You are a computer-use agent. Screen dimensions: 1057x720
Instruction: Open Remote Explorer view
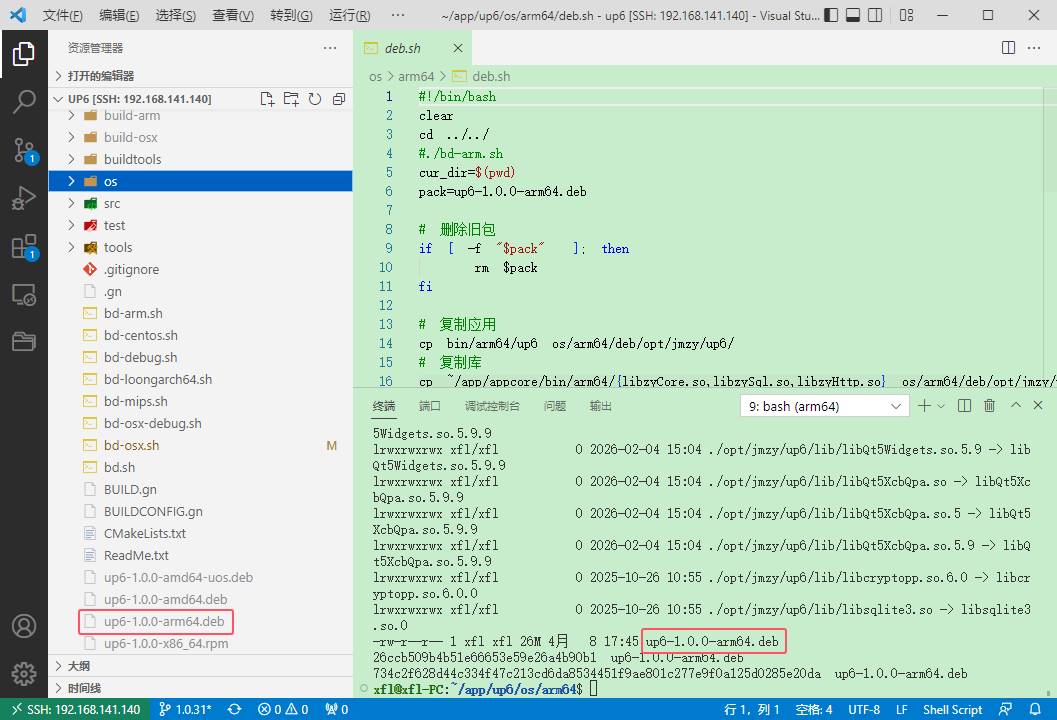(24, 295)
